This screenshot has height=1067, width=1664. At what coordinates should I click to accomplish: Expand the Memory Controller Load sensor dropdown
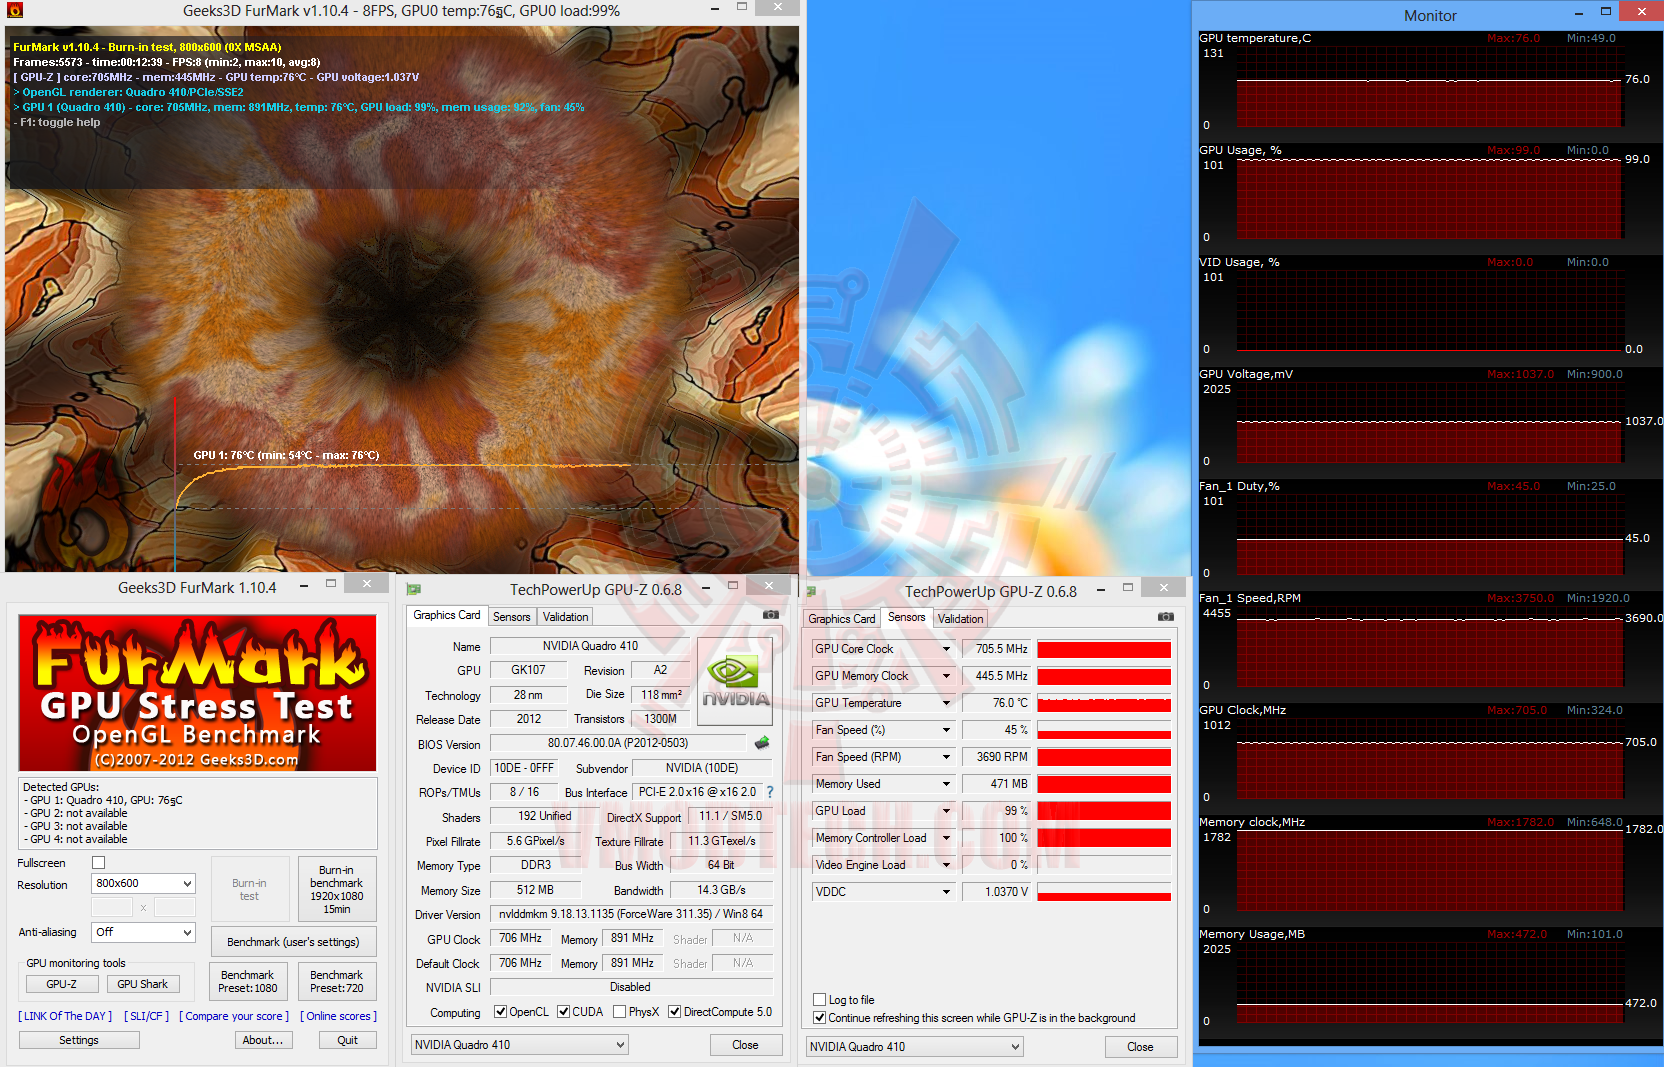(x=946, y=838)
